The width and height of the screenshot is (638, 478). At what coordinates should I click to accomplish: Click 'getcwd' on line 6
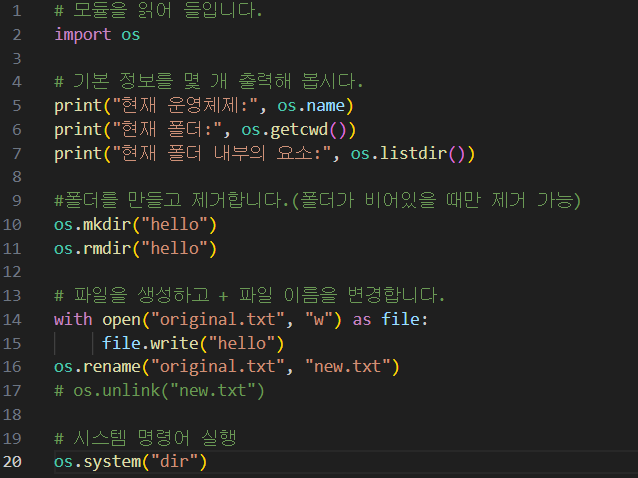click(299, 130)
